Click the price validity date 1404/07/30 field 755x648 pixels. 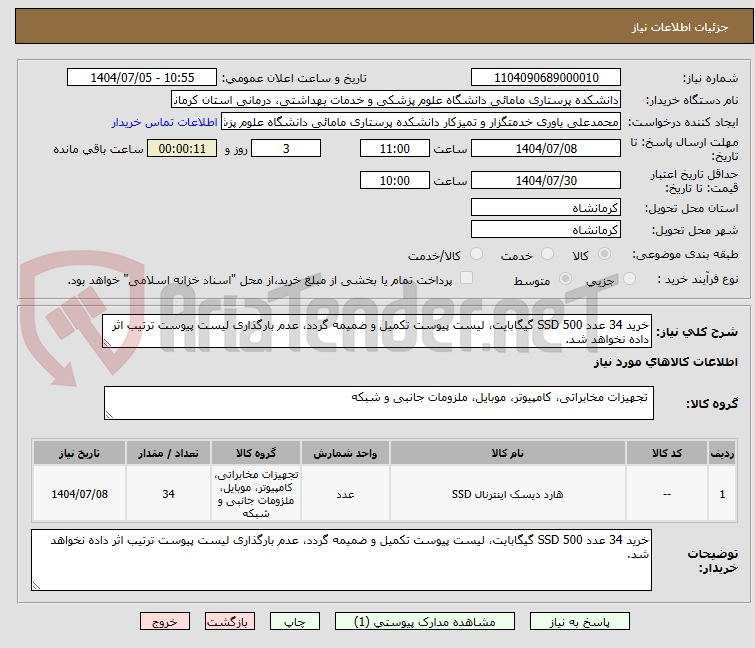coord(546,181)
